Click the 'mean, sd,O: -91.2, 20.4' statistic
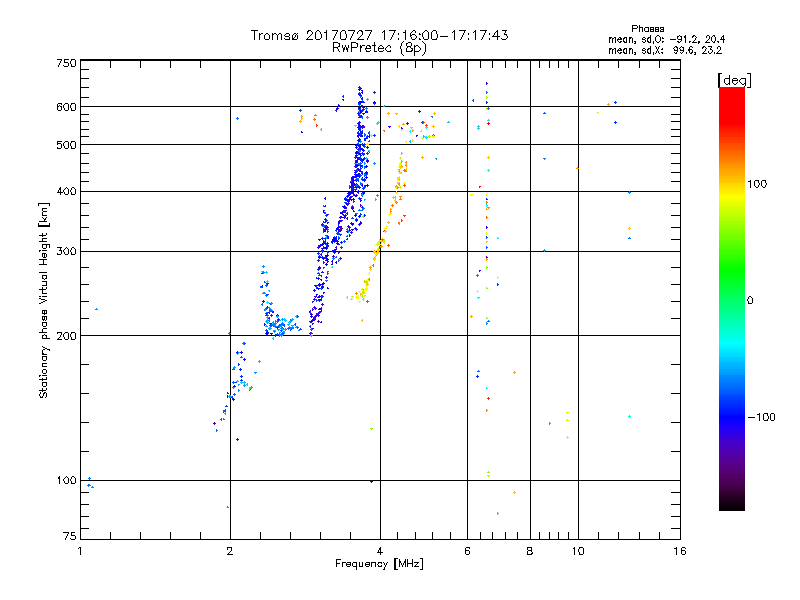 click(666, 39)
